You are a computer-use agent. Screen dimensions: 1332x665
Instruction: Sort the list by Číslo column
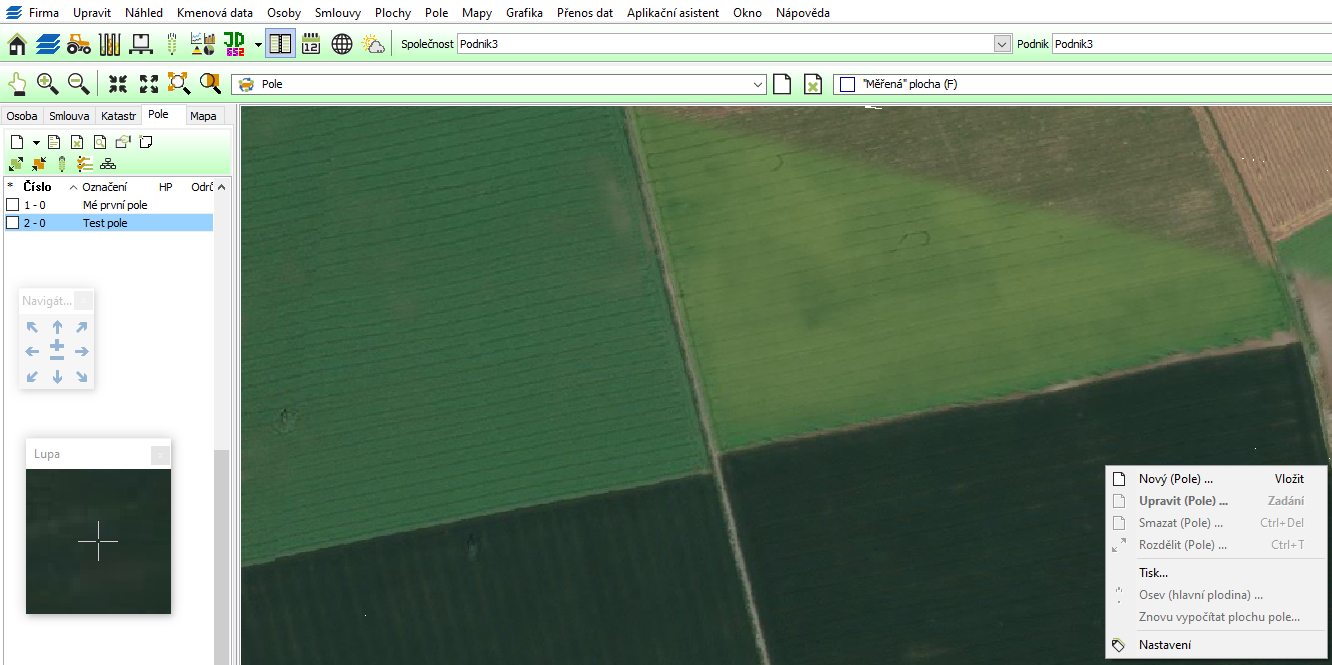click(x=38, y=187)
